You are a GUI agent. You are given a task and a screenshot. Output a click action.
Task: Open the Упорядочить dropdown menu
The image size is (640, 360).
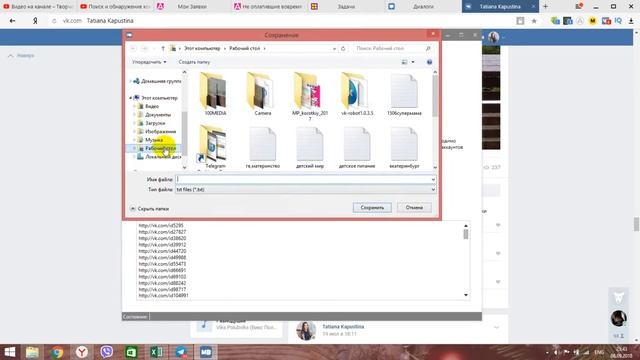[149, 62]
